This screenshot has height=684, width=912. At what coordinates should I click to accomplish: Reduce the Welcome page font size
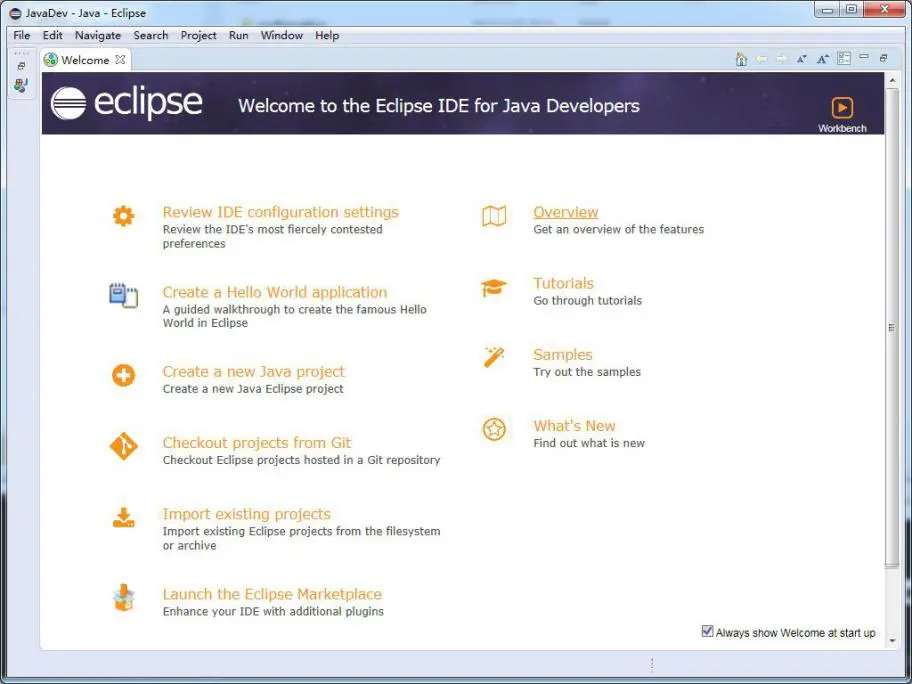(x=802, y=59)
